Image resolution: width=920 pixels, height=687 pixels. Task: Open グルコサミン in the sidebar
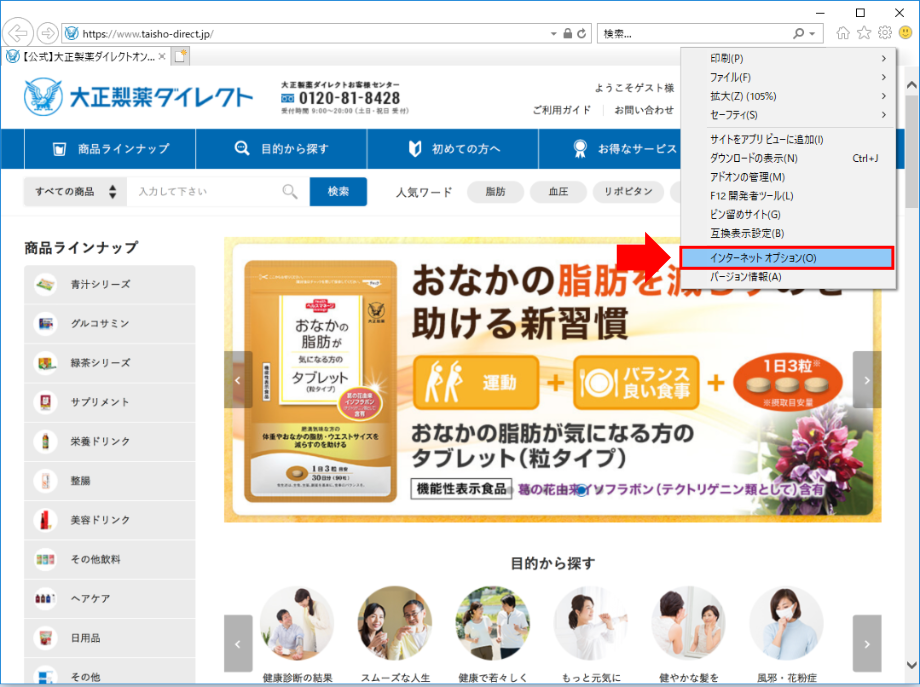pos(110,324)
